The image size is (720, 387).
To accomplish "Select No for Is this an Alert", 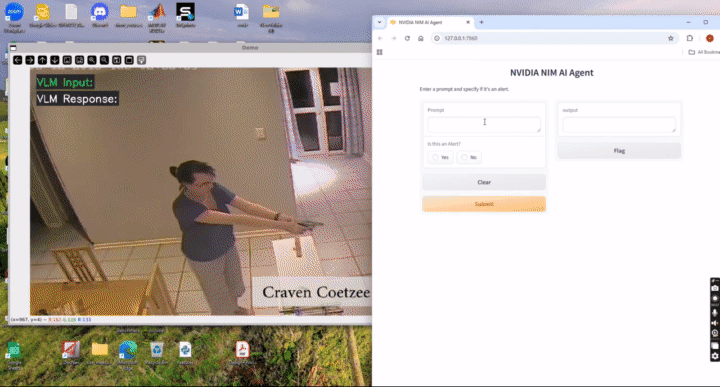I will [x=469, y=157].
